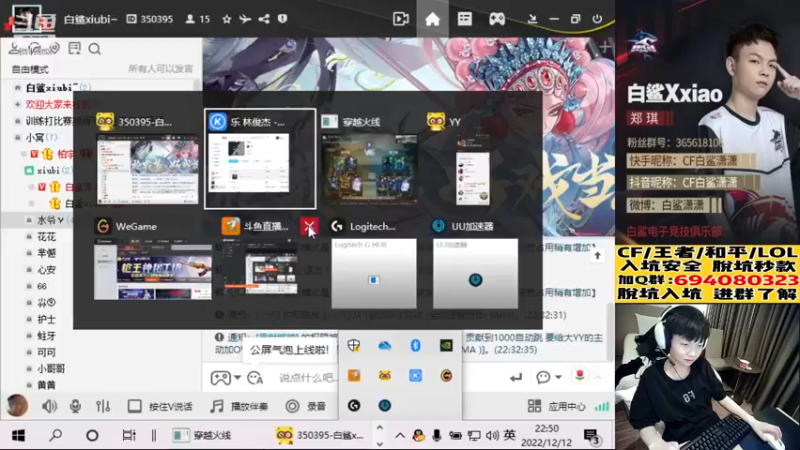Viewport: 800px width, 450px height.
Task: Go to the YY home tab
Action: [432, 19]
